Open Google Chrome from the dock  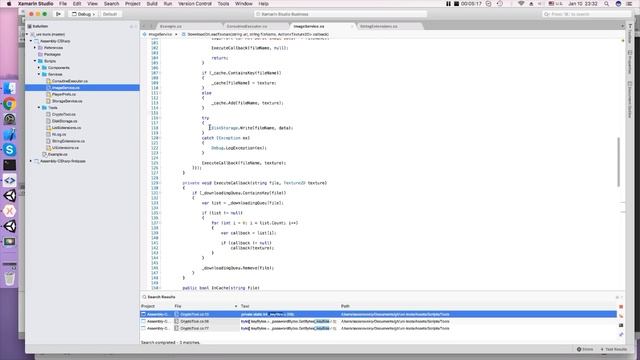9,104
